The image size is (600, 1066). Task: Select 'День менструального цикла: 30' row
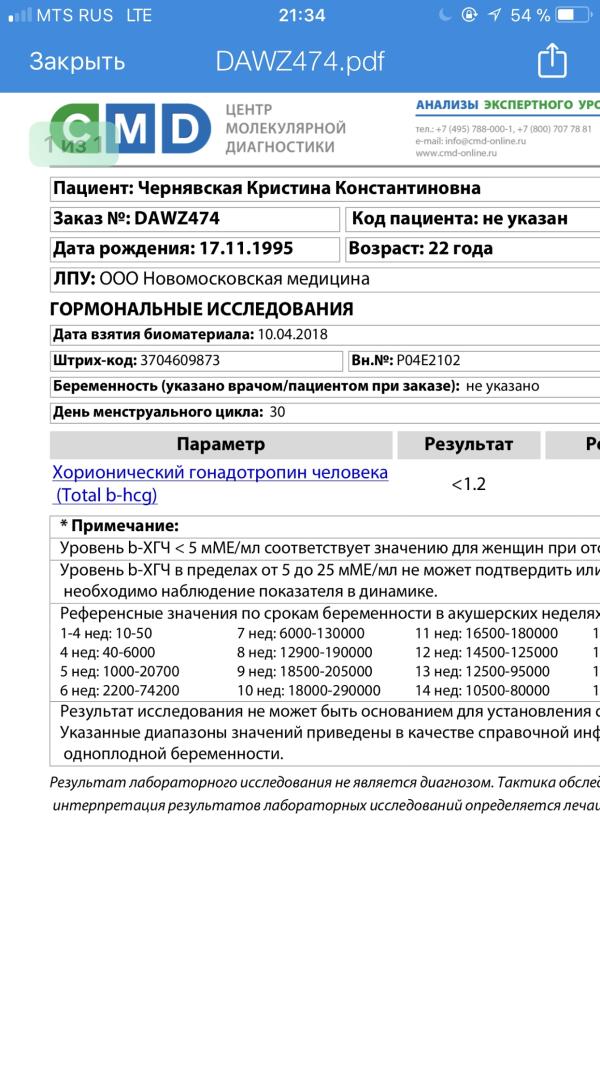tap(325, 412)
